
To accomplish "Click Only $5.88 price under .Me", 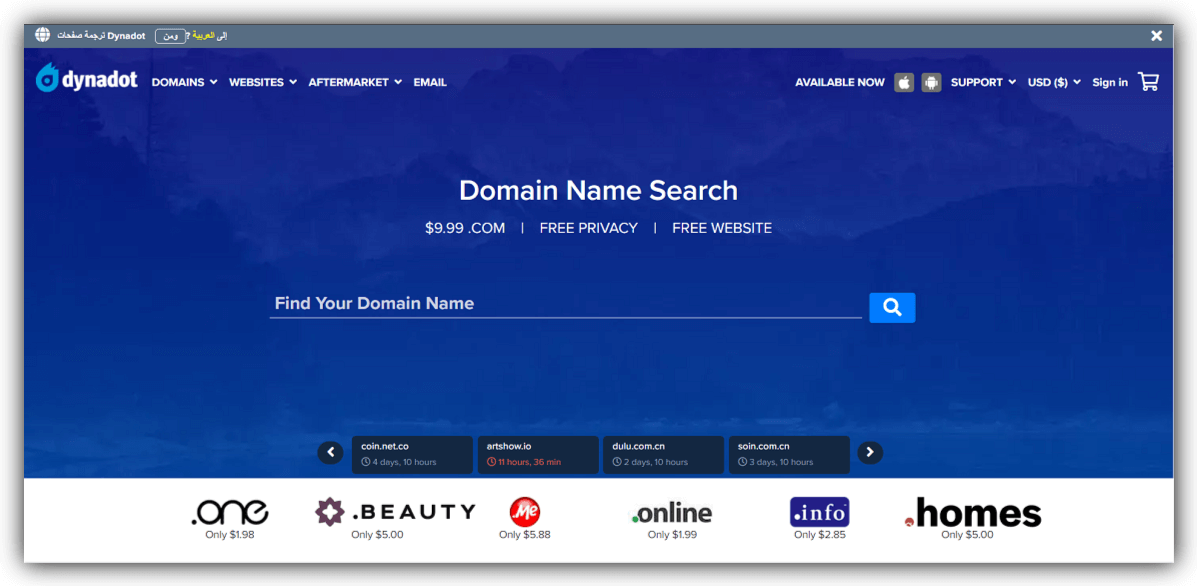I will coord(524,535).
